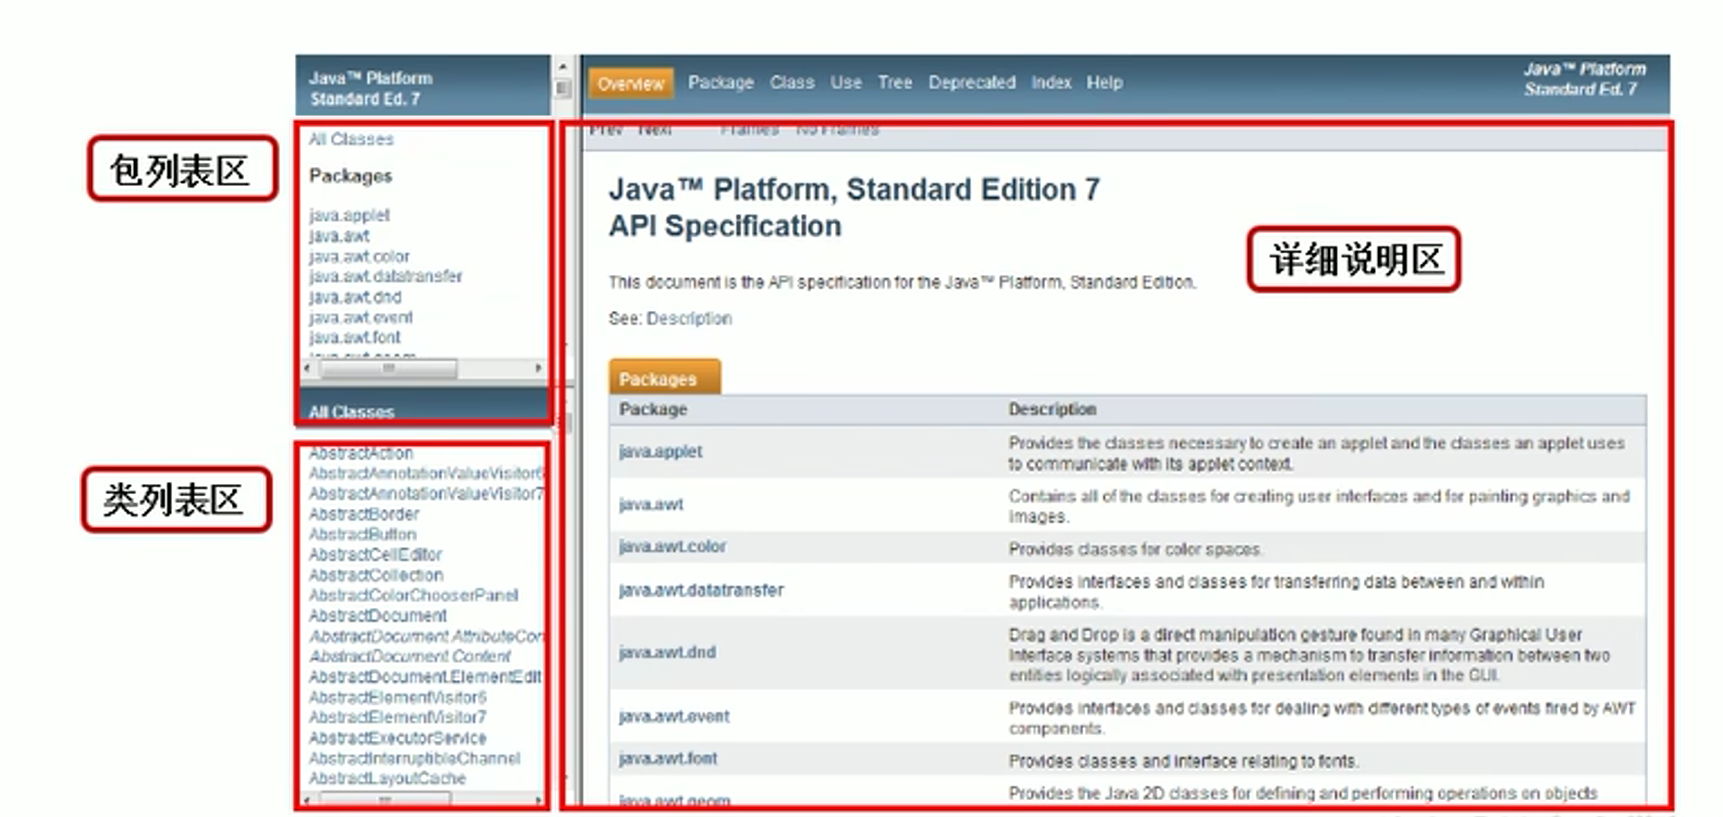Open the AbstractDocument.Content interface
This screenshot has height=817, width=1723.
coord(410,656)
